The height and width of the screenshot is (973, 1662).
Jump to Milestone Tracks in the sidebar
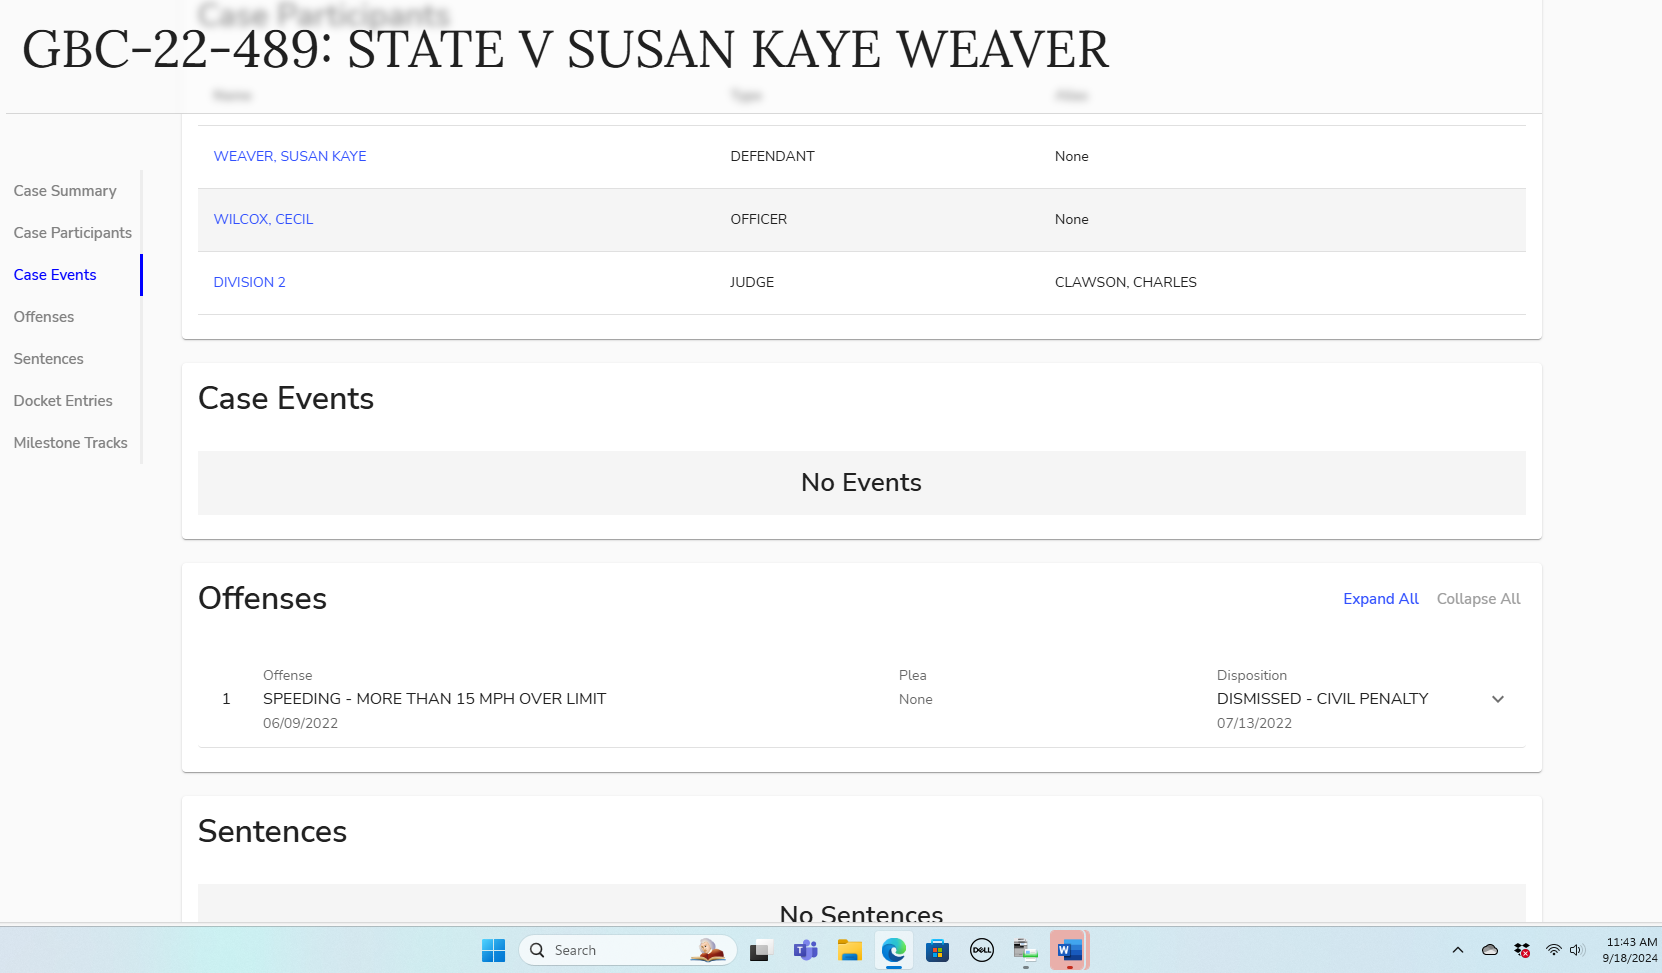coord(70,443)
